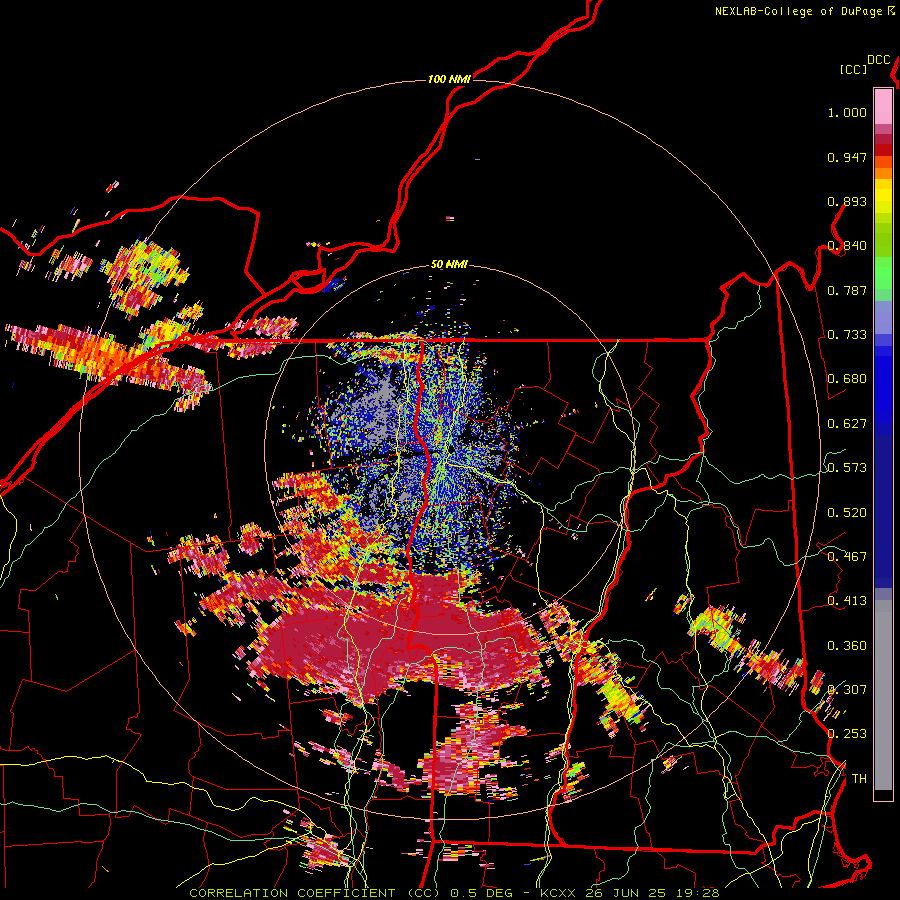The width and height of the screenshot is (900, 900).
Task: Pick the bright green color bar swatch
Action: 883,273
